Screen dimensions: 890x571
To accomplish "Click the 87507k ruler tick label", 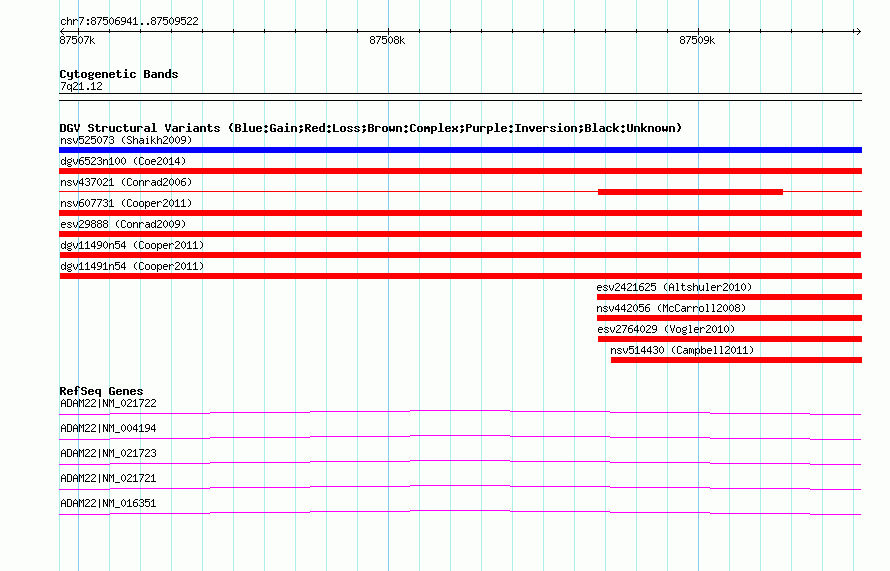I will pos(77,40).
